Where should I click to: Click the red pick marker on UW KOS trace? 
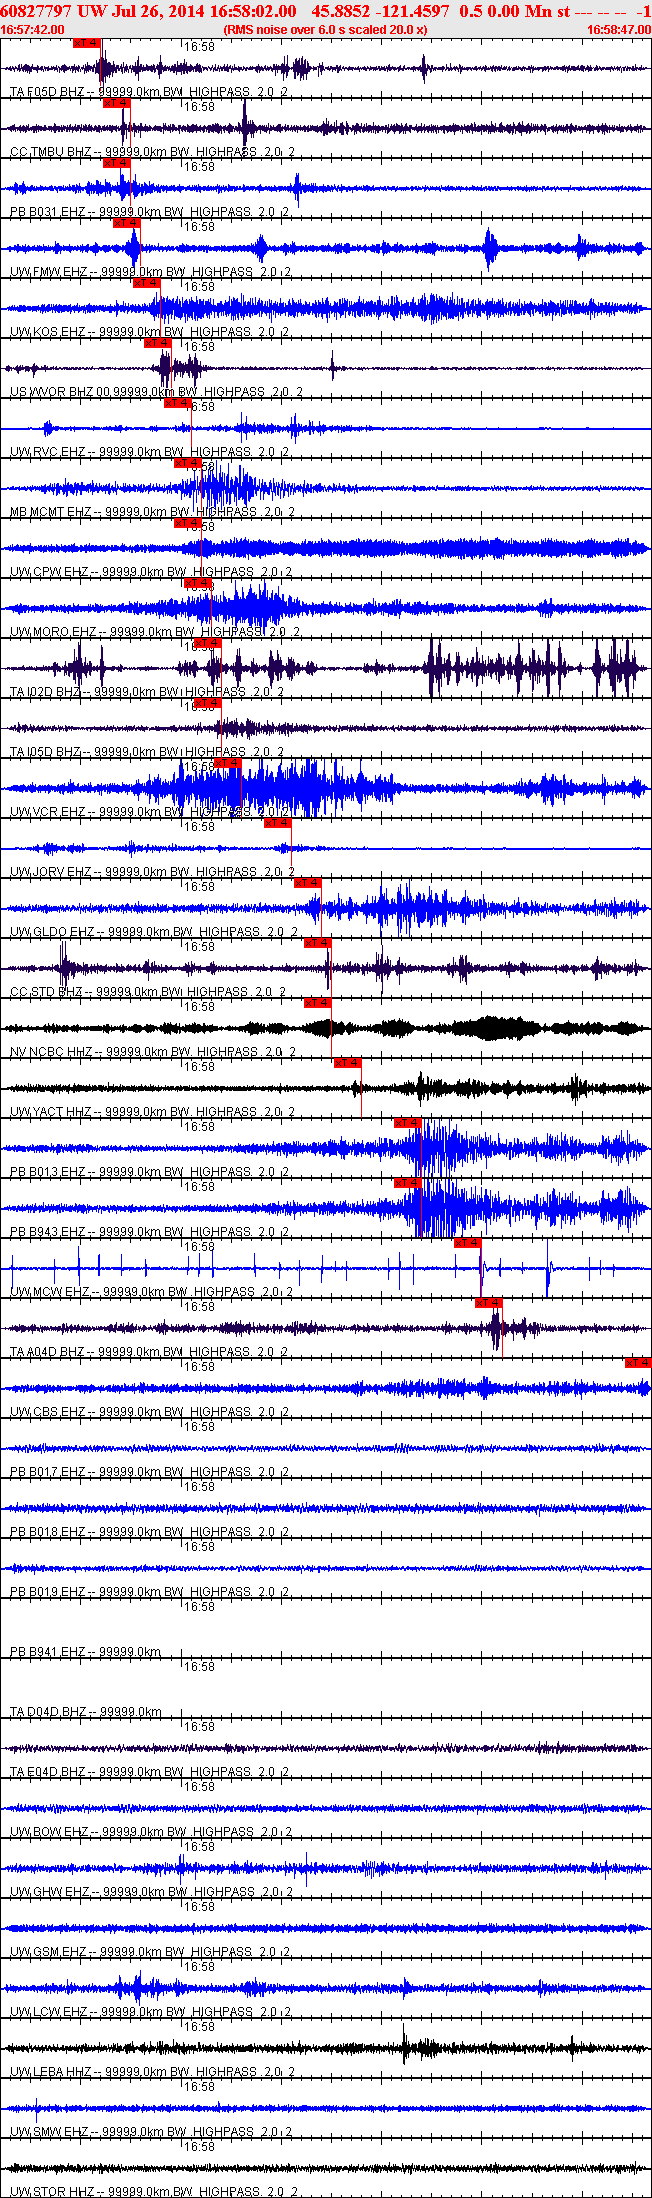147,283
